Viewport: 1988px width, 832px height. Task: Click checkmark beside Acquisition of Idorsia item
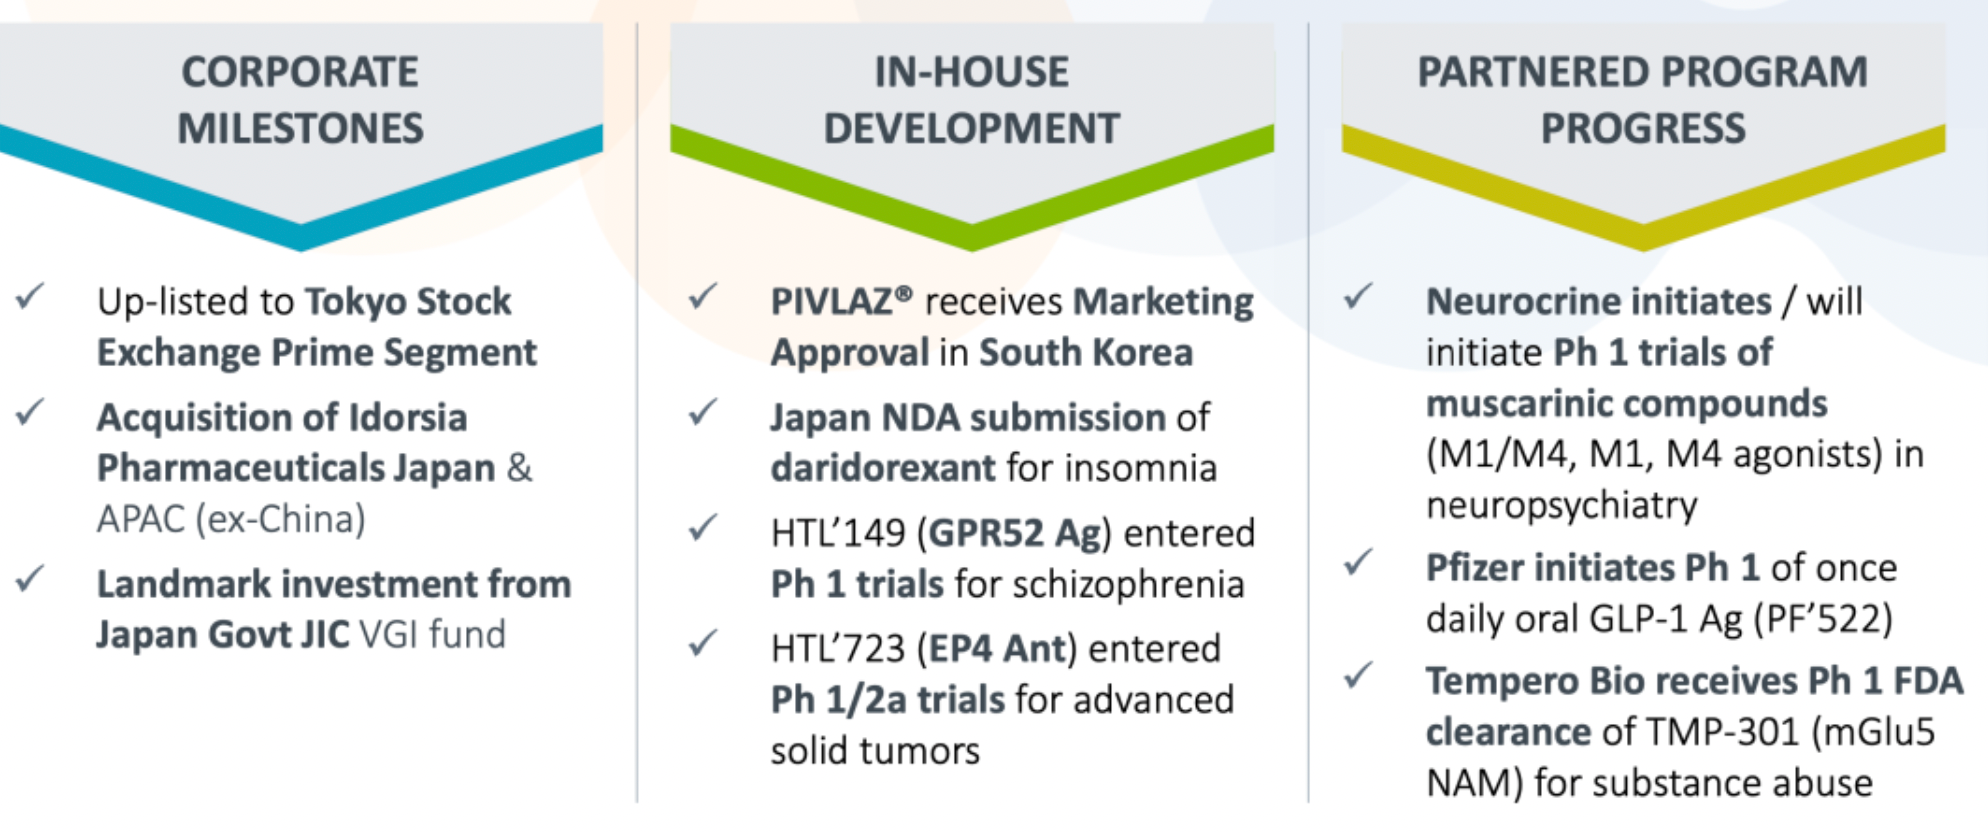[x=31, y=412]
